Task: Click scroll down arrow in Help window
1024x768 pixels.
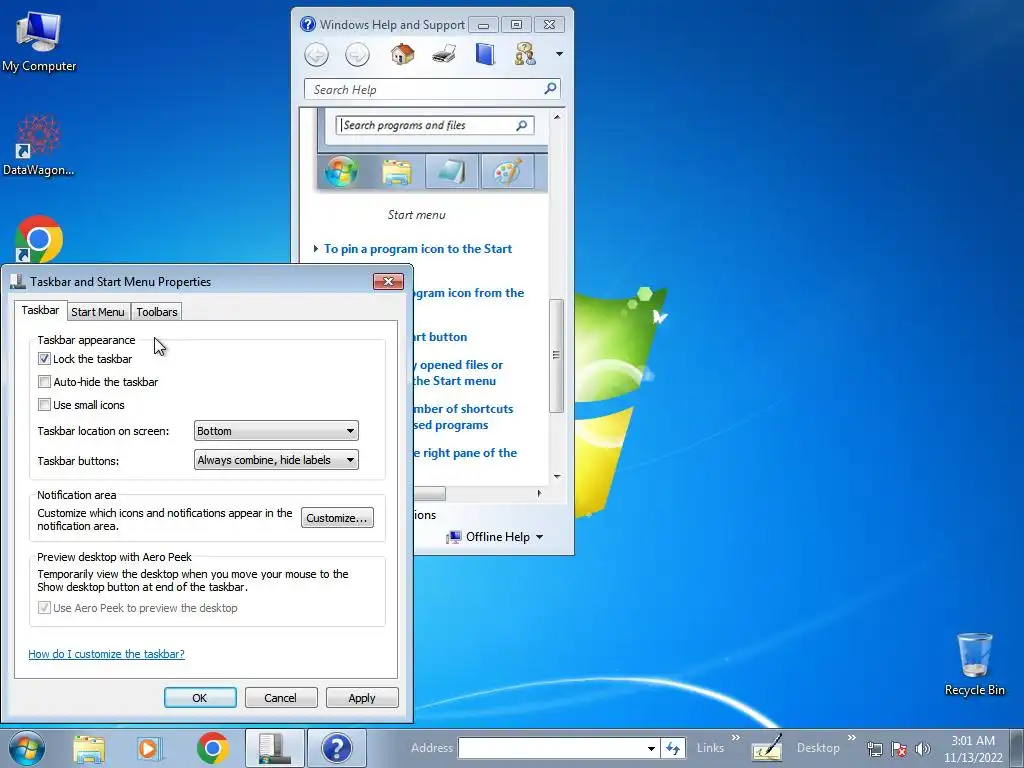Action: (x=557, y=476)
